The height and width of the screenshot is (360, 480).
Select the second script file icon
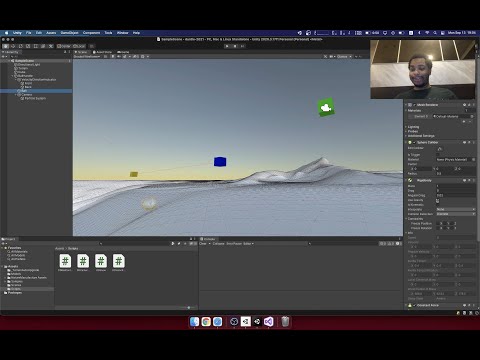(x=83, y=261)
